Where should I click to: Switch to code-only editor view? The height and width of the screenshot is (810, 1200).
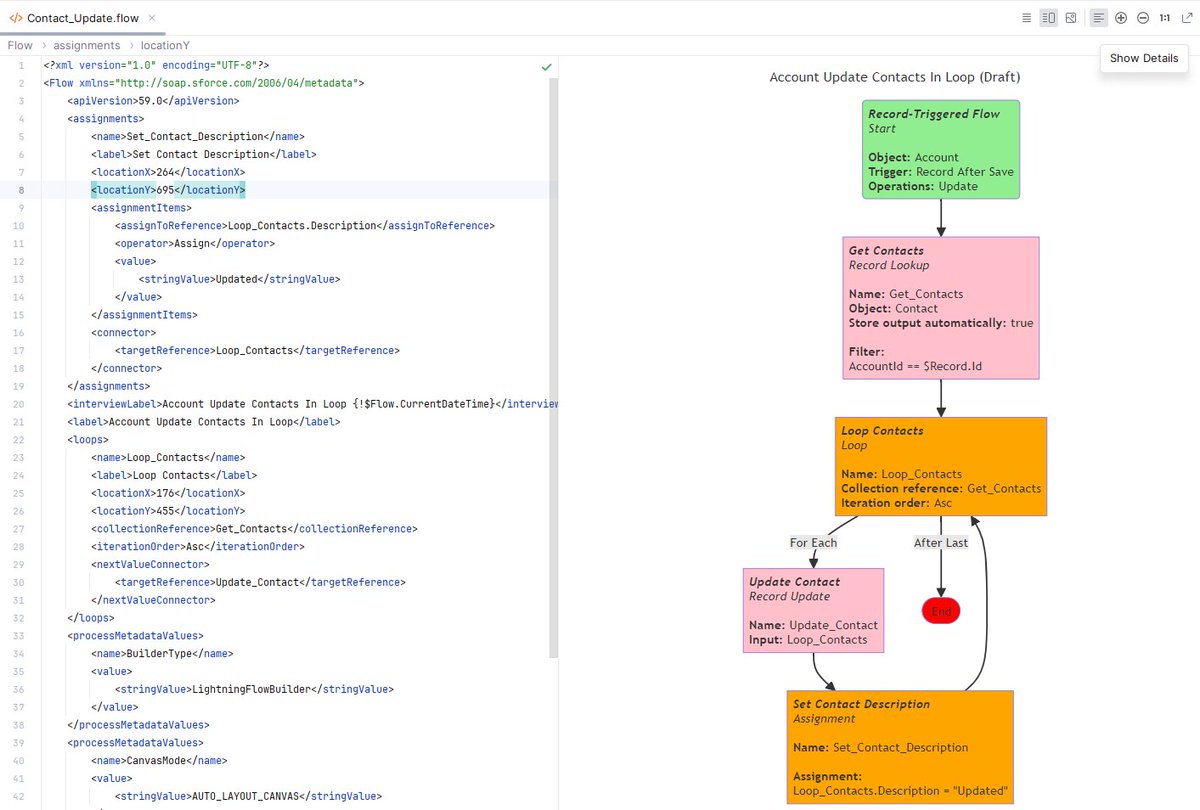tap(1028, 17)
